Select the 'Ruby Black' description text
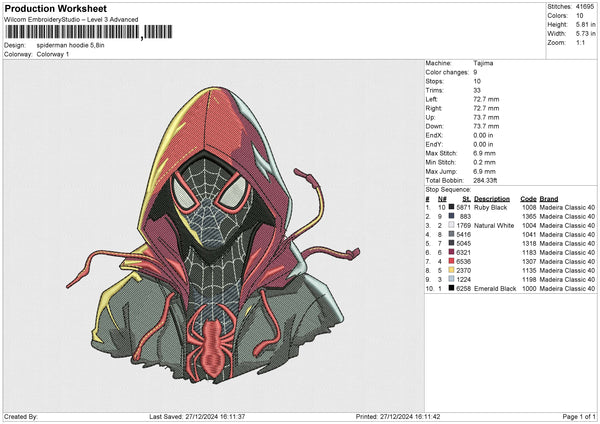This screenshot has height=424, width=600. pos(490,207)
